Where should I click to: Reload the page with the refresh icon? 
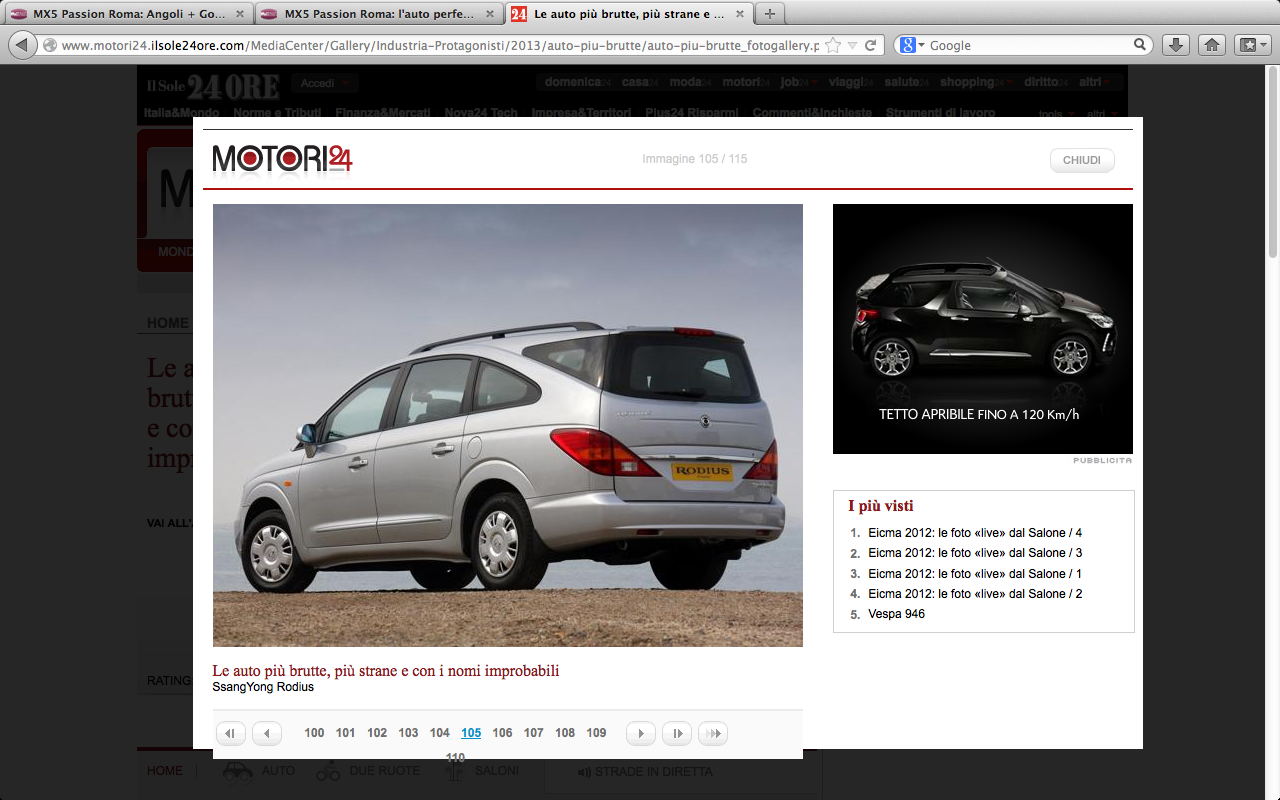870,45
